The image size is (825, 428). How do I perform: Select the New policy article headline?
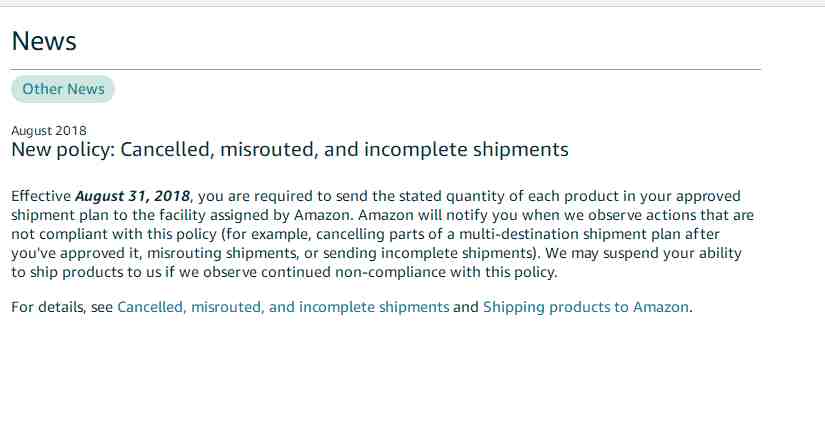click(x=290, y=150)
